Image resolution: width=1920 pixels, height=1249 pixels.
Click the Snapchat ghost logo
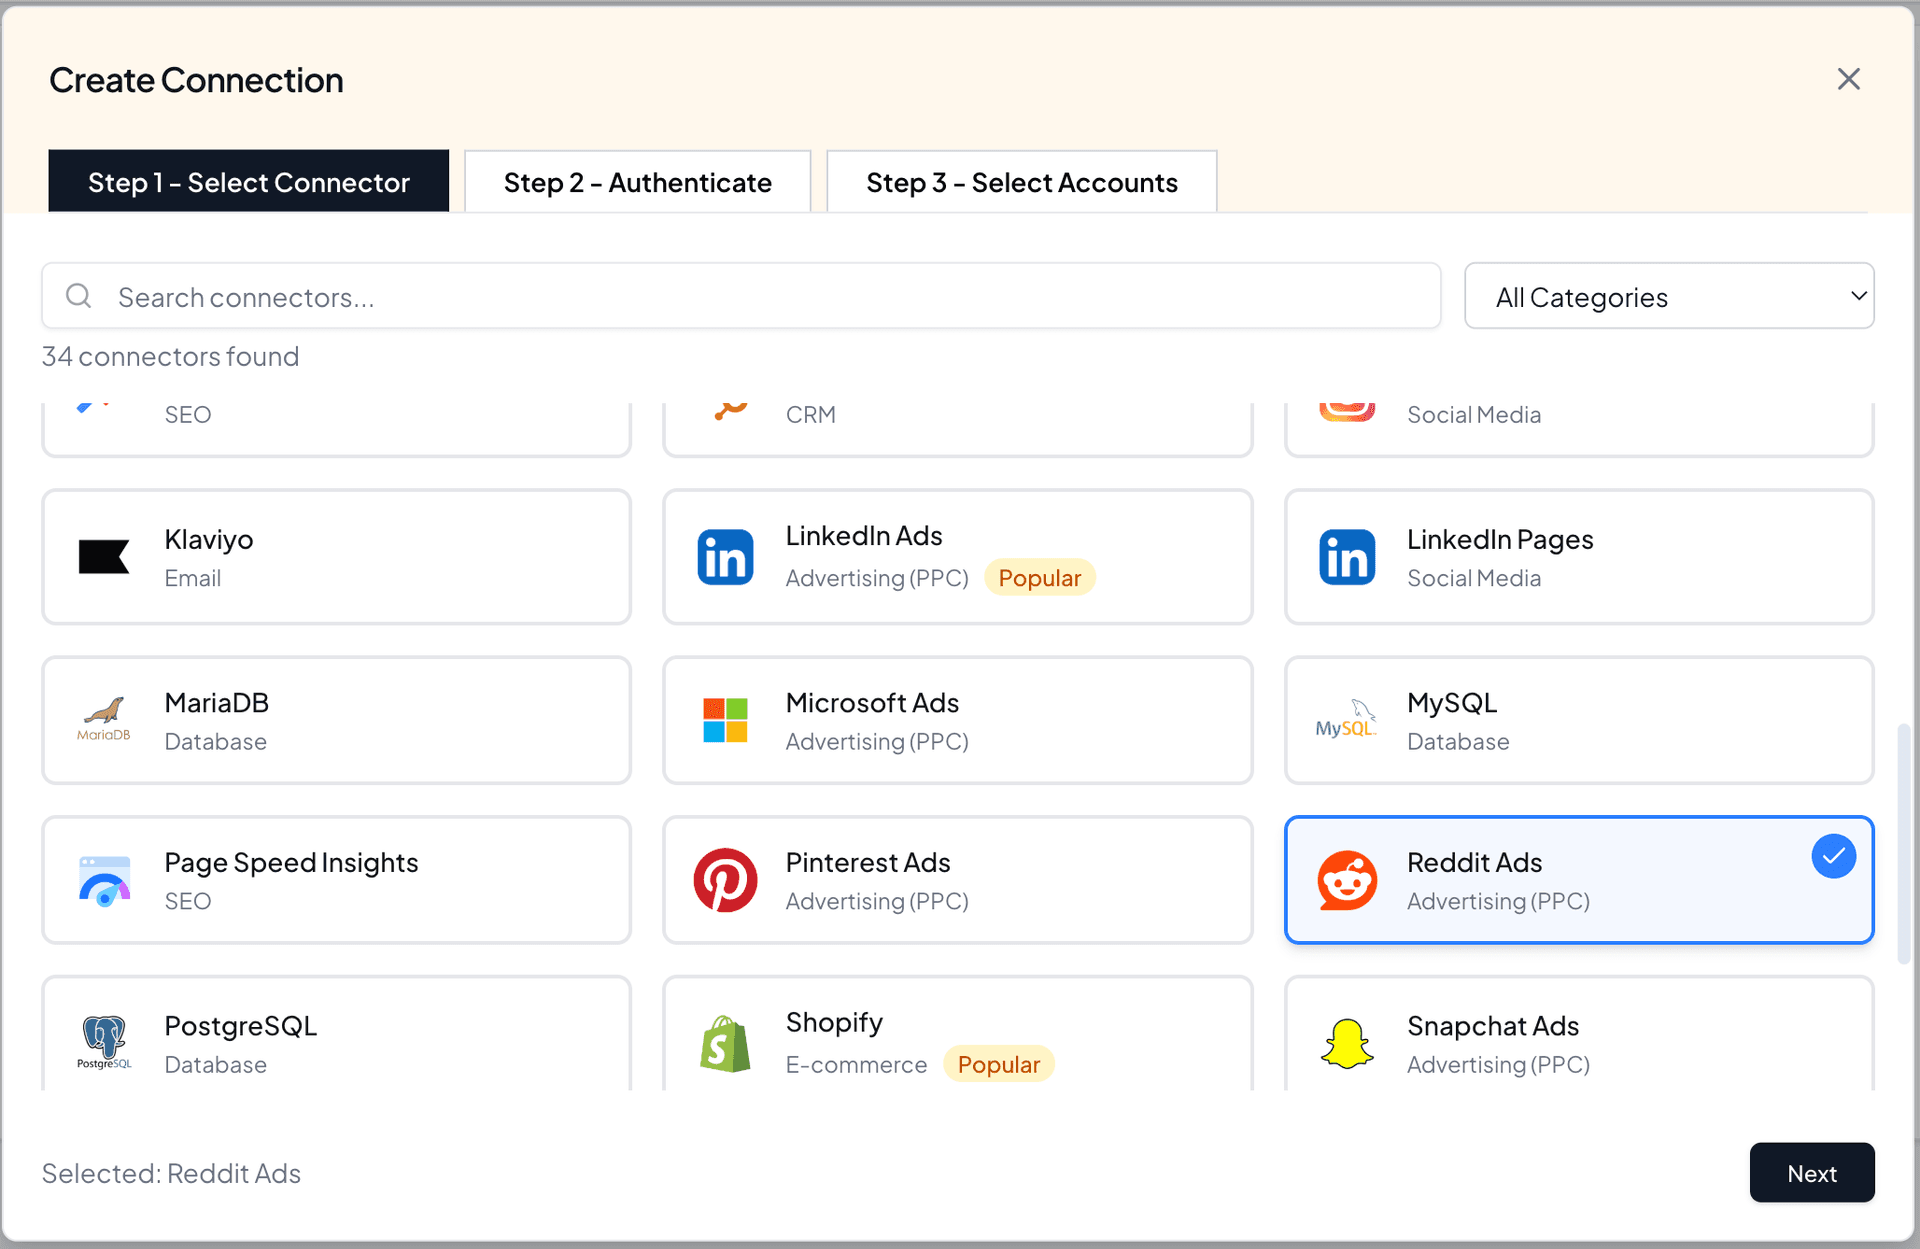tap(1347, 1044)
